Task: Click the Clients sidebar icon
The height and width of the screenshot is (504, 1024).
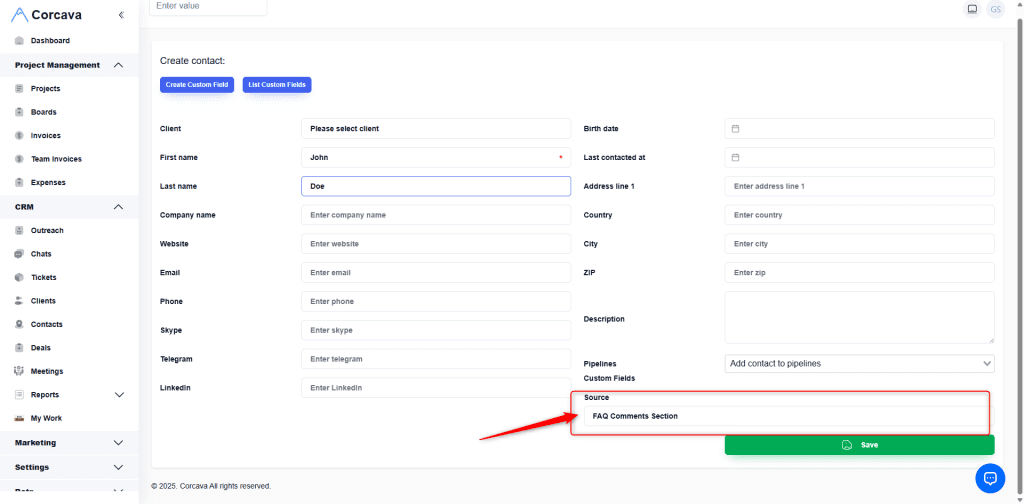Action: [19, 301]
